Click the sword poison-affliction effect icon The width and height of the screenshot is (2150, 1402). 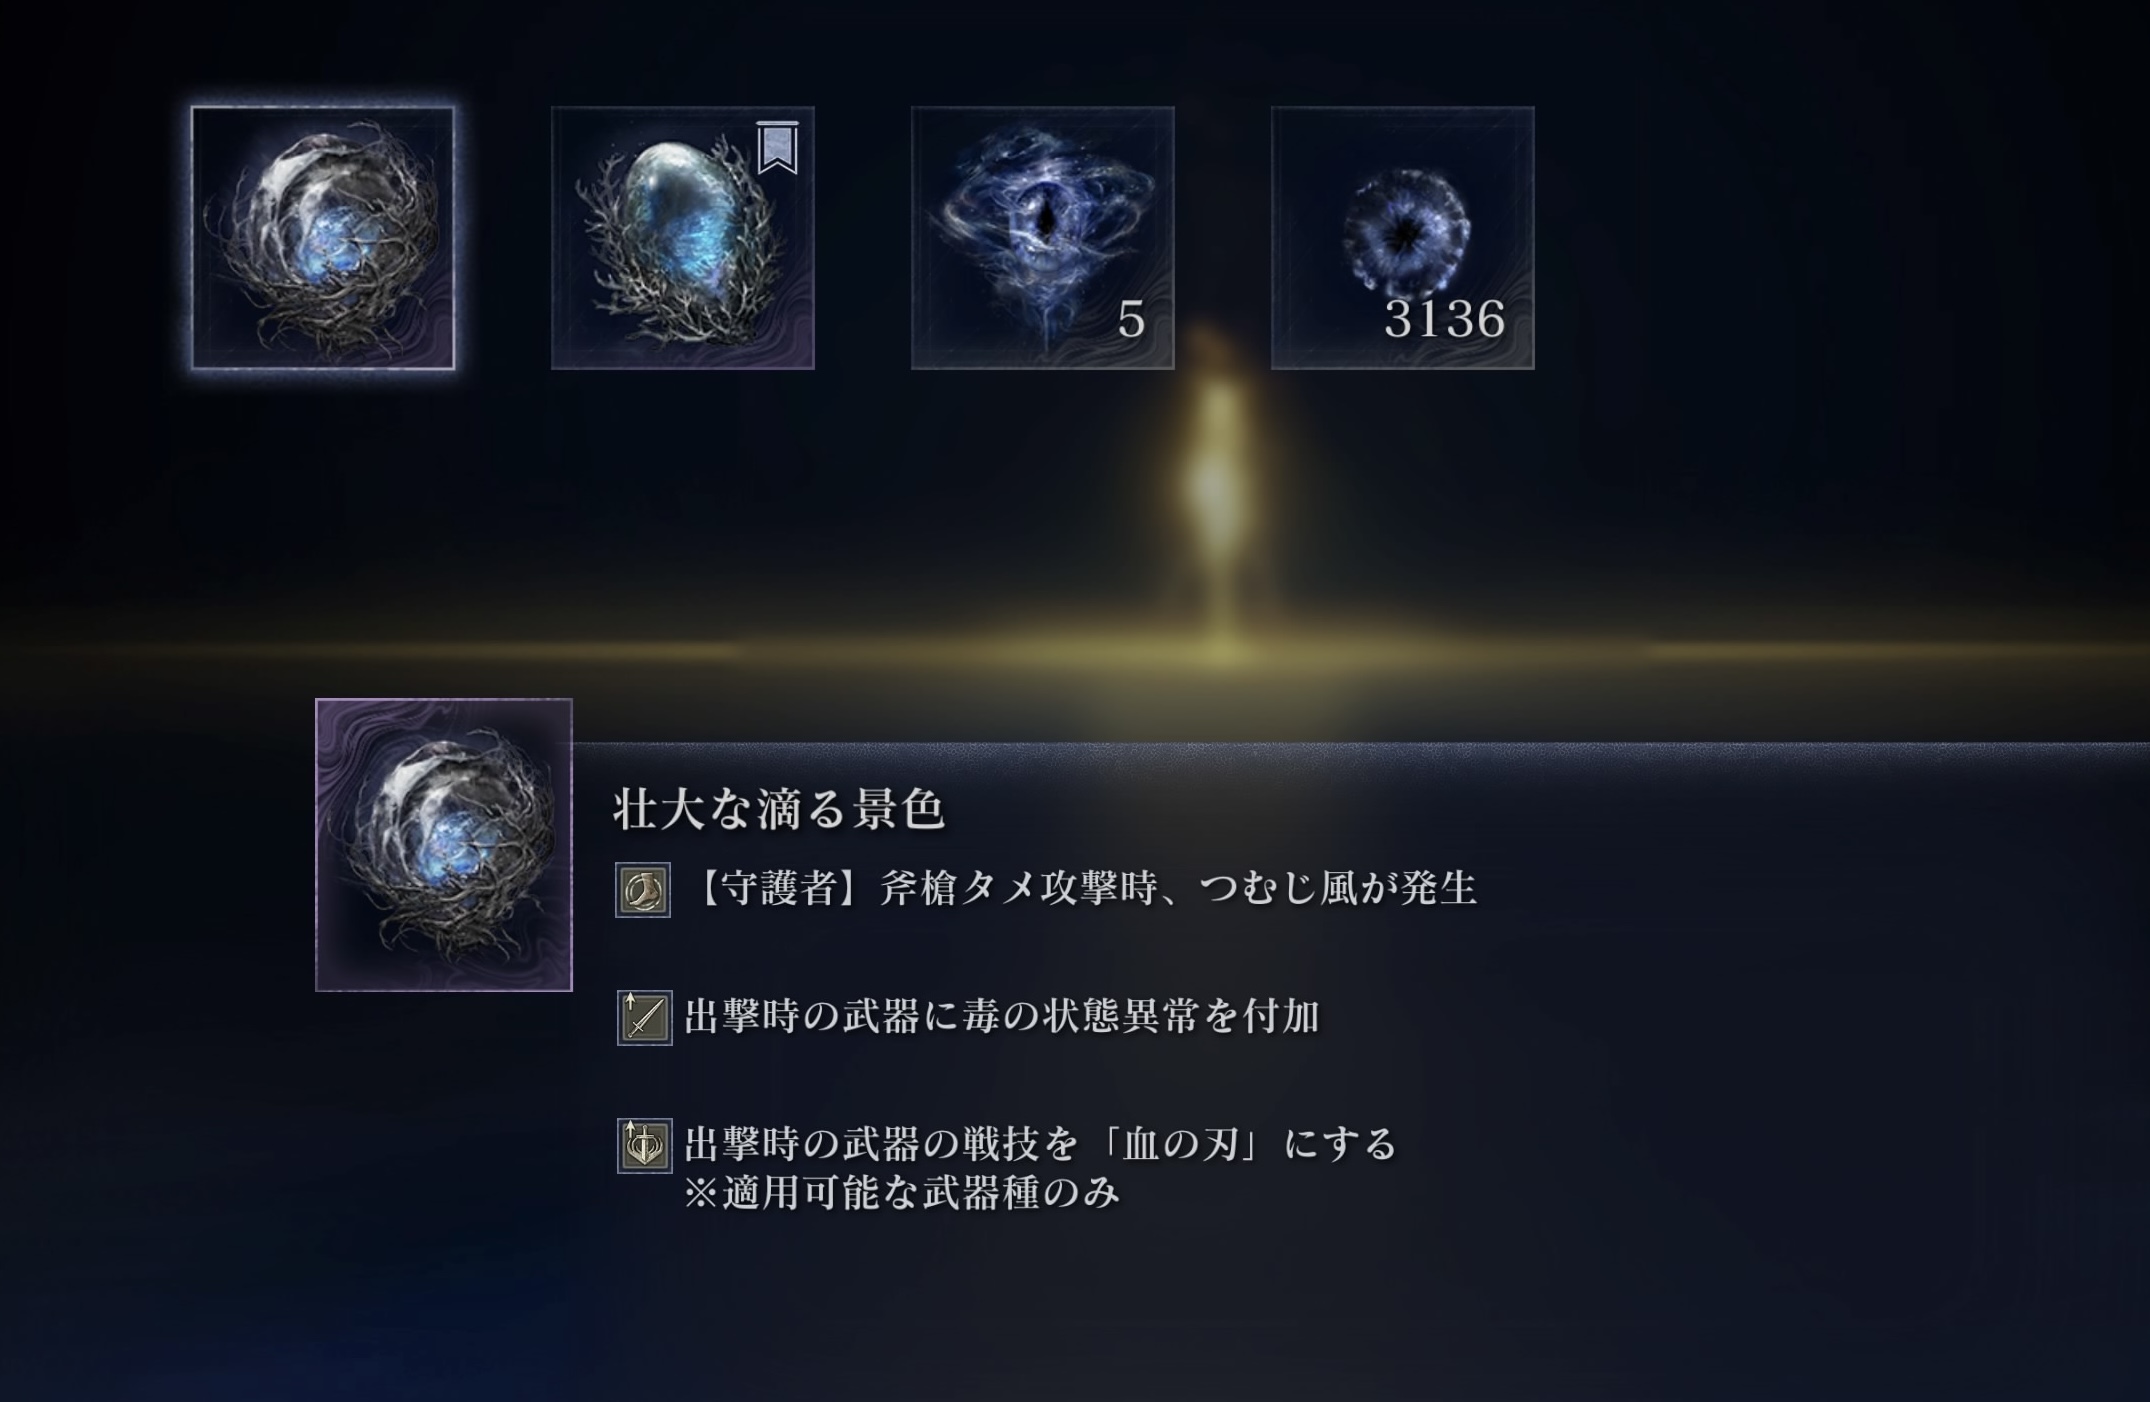pos(645,1018)
